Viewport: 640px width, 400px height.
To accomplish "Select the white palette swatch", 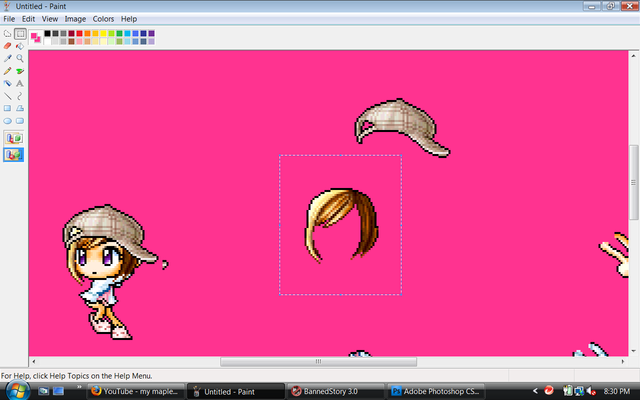I will pos(48,41).
